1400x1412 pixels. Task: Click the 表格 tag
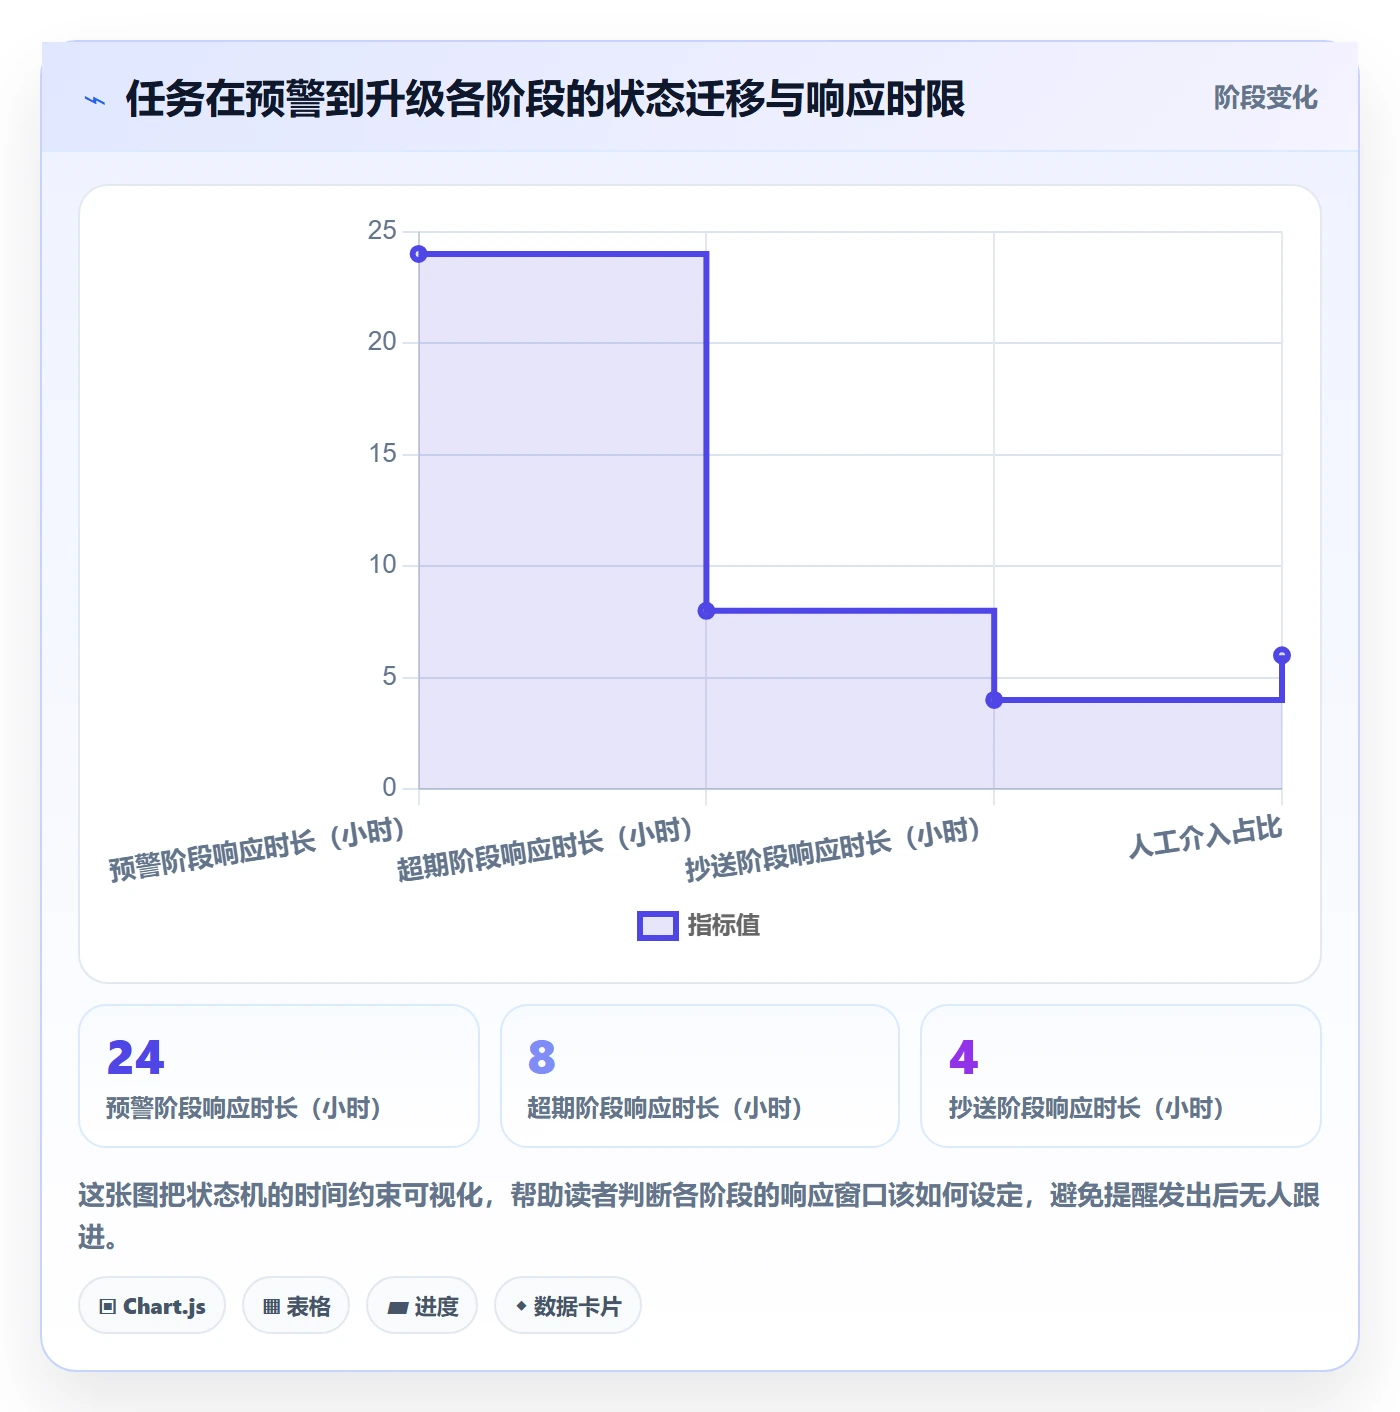click(x=296, y=1306)
